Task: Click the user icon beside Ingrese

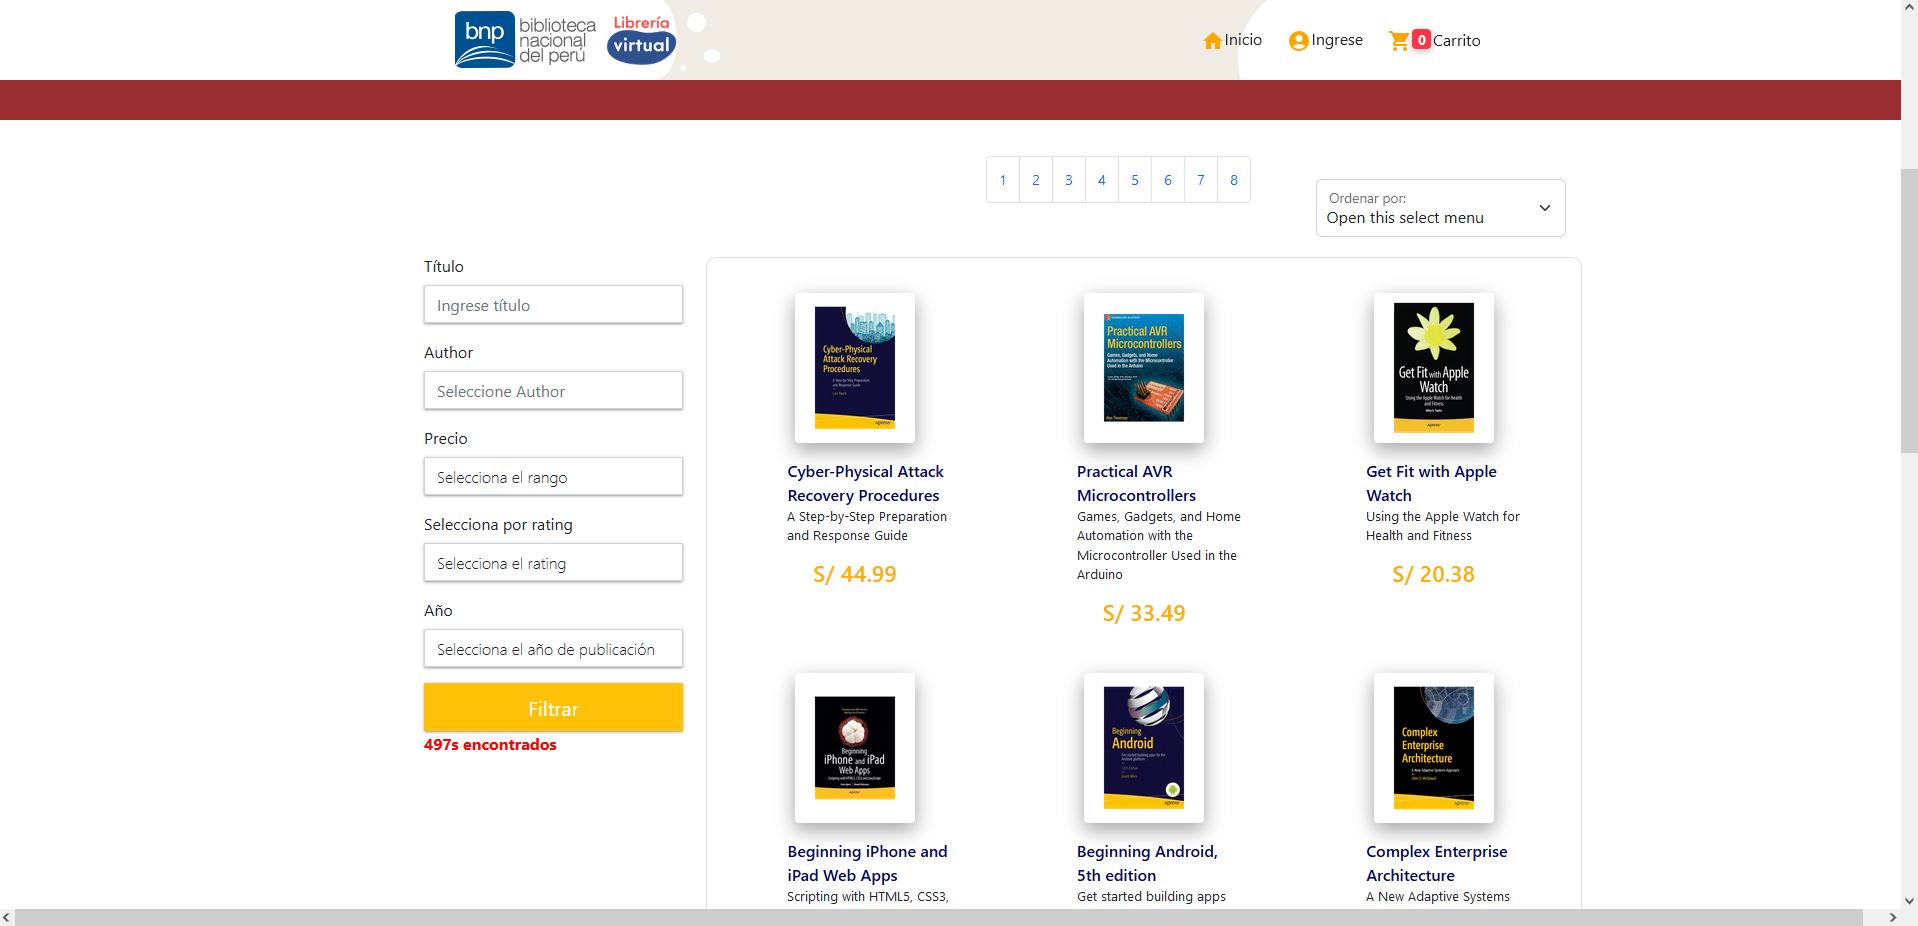Action: coord(1297,40)
